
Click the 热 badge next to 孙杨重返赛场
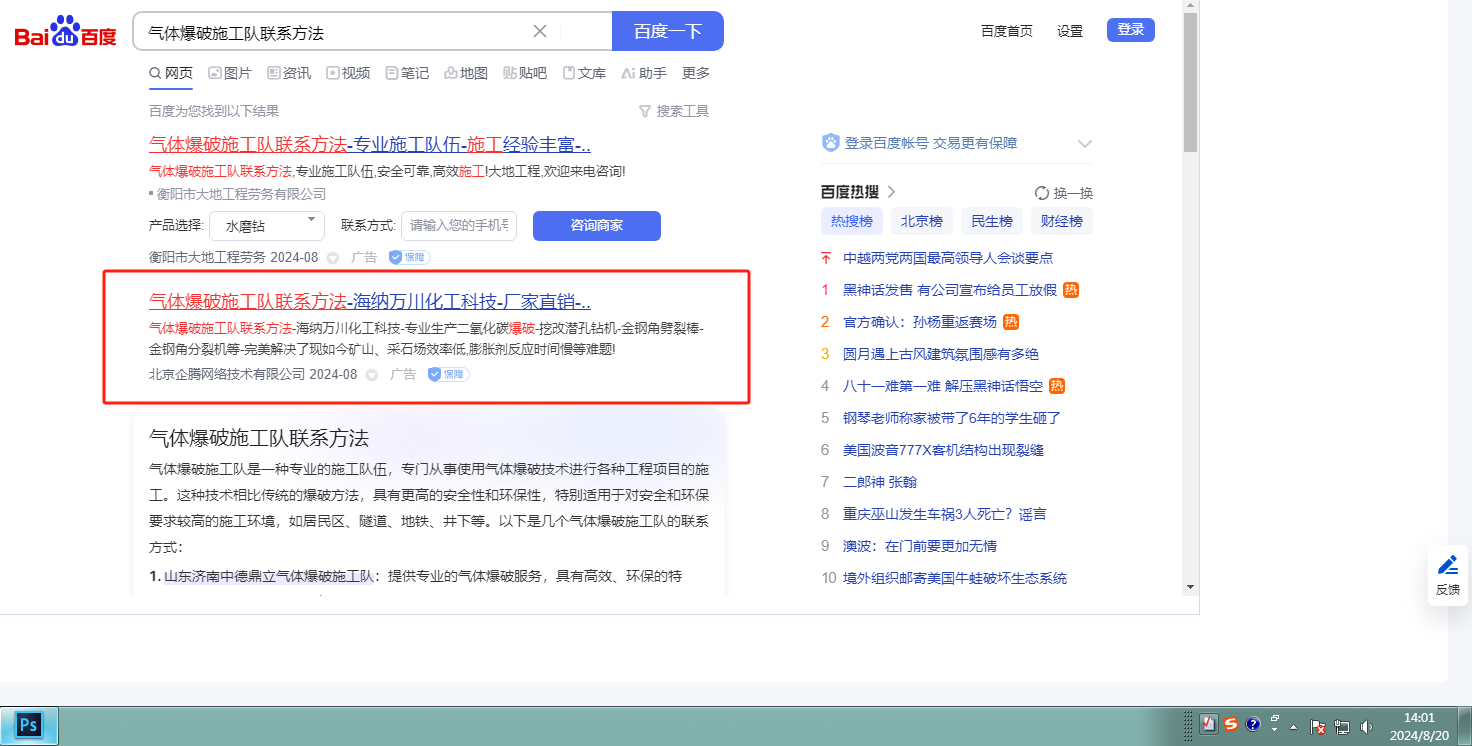[x=1011, y=322]
